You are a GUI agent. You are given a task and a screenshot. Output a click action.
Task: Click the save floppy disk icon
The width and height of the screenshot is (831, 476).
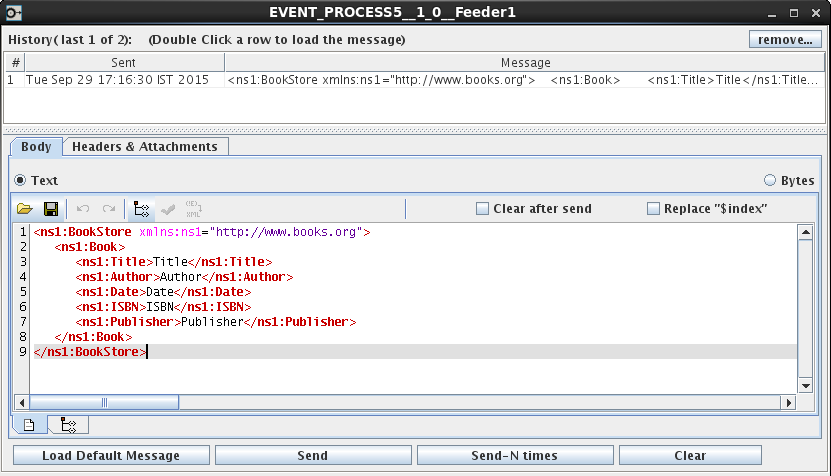(x=50, y=209)
